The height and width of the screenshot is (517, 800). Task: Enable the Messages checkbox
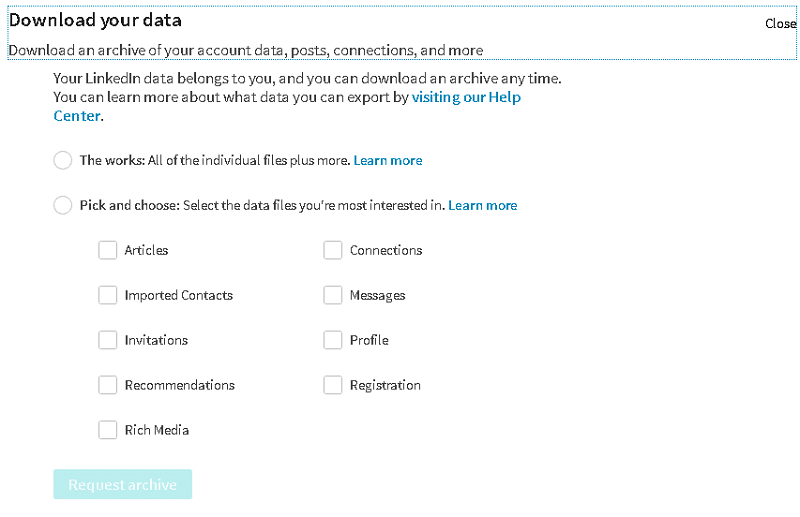(333, 295)
